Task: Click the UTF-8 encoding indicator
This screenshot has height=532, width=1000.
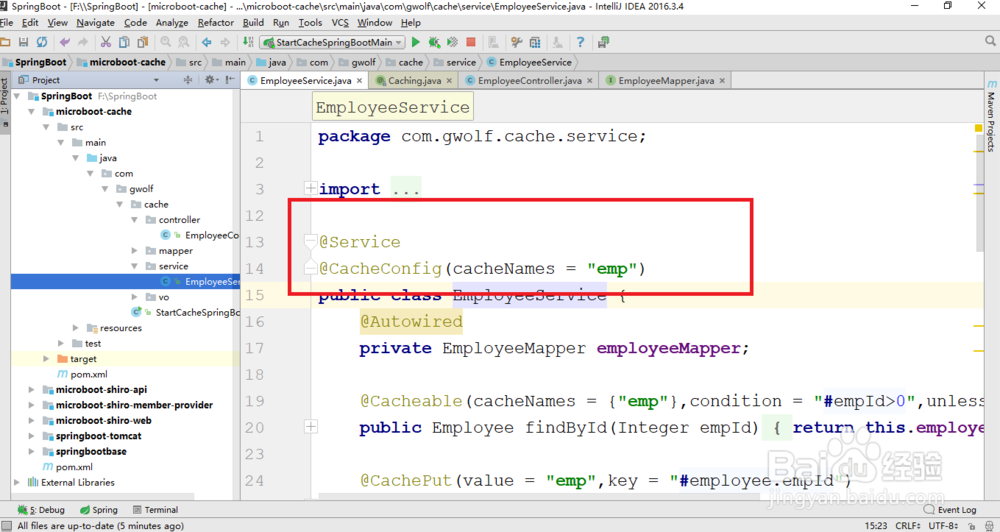Action: tap(943, 526)
